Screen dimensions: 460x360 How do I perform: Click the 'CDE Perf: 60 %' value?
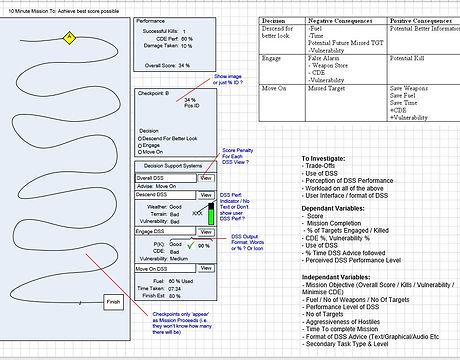174,39
